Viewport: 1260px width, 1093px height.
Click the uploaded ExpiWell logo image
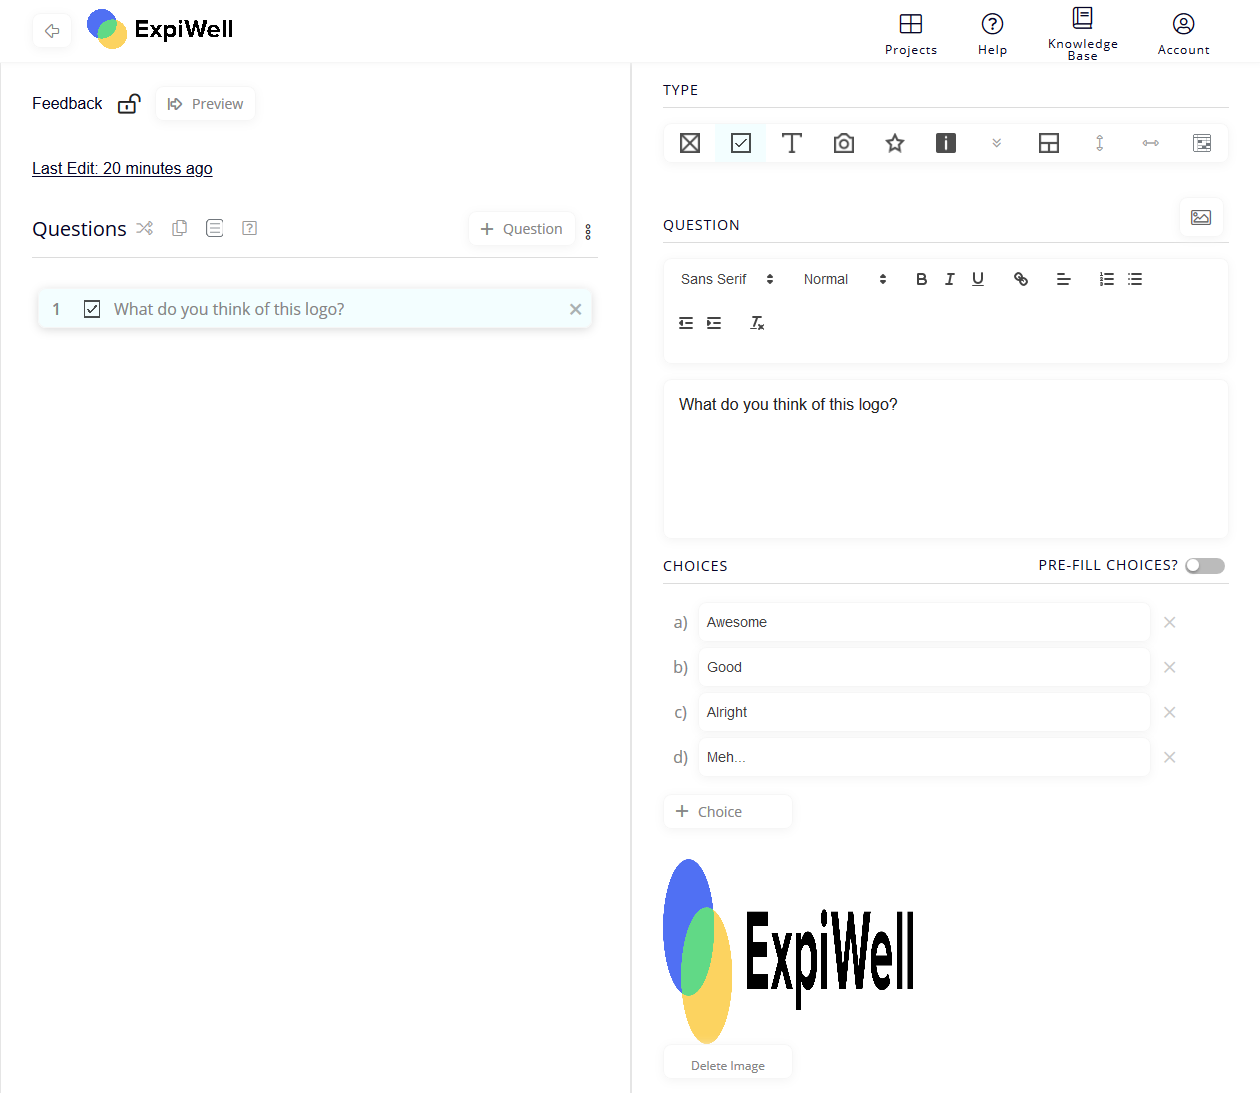tap(789, 951)
